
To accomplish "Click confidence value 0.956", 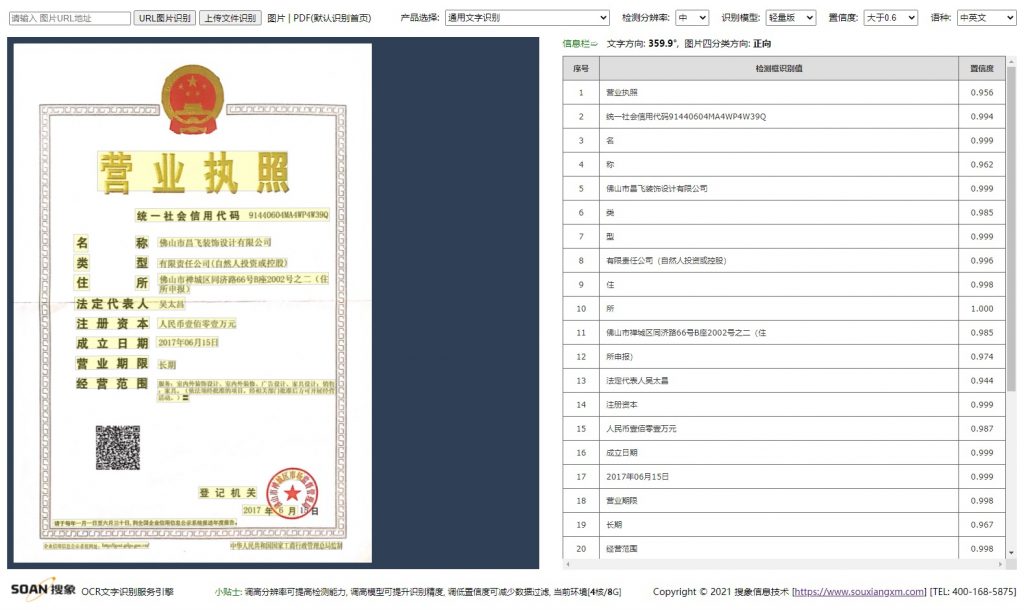I will pyautogui.click(x=982, y=93).
